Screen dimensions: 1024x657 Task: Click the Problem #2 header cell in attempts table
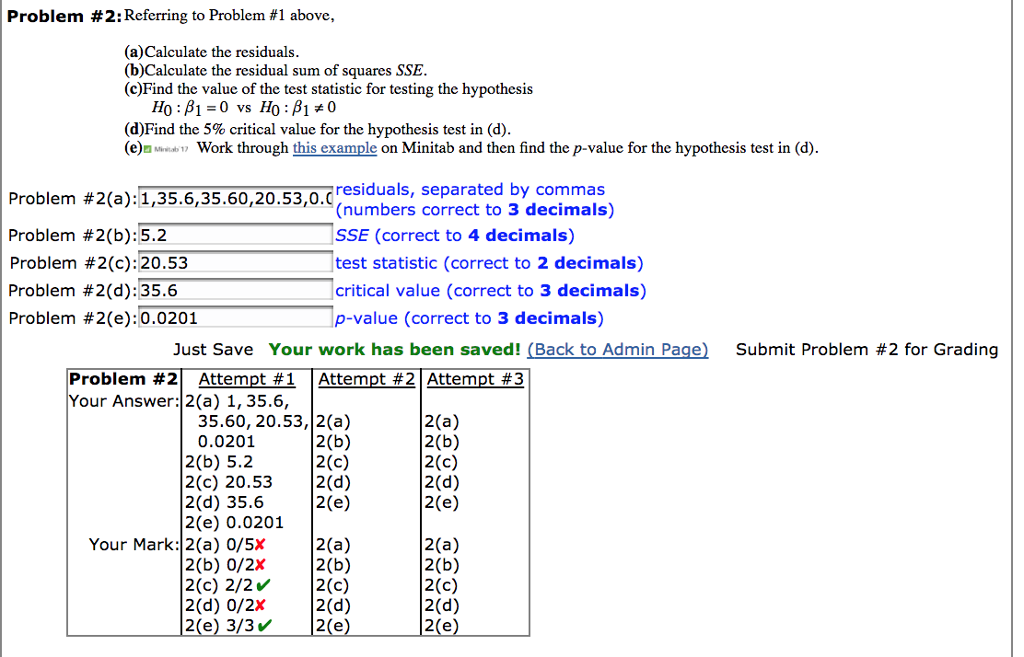pos(124,379)
